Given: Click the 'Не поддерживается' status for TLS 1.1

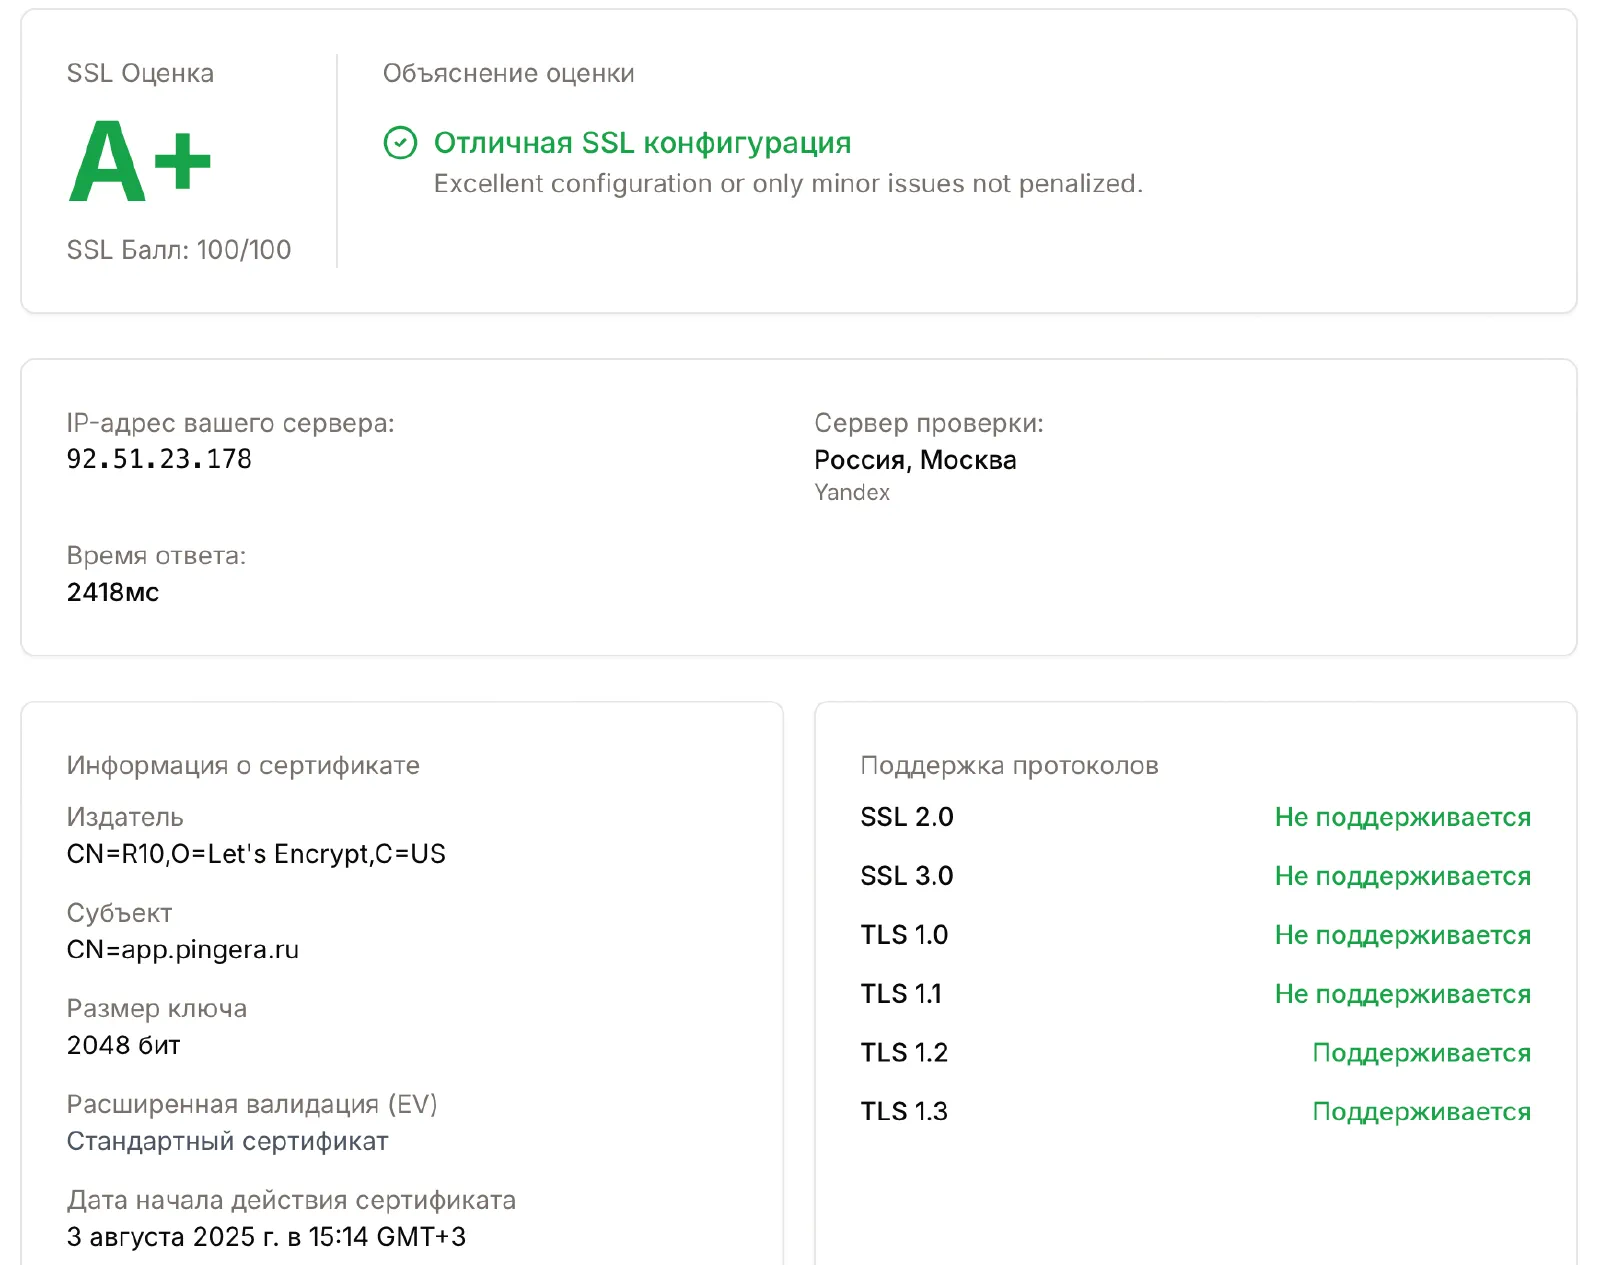Looking at the screenshot, I should (x=1403, y=994).
